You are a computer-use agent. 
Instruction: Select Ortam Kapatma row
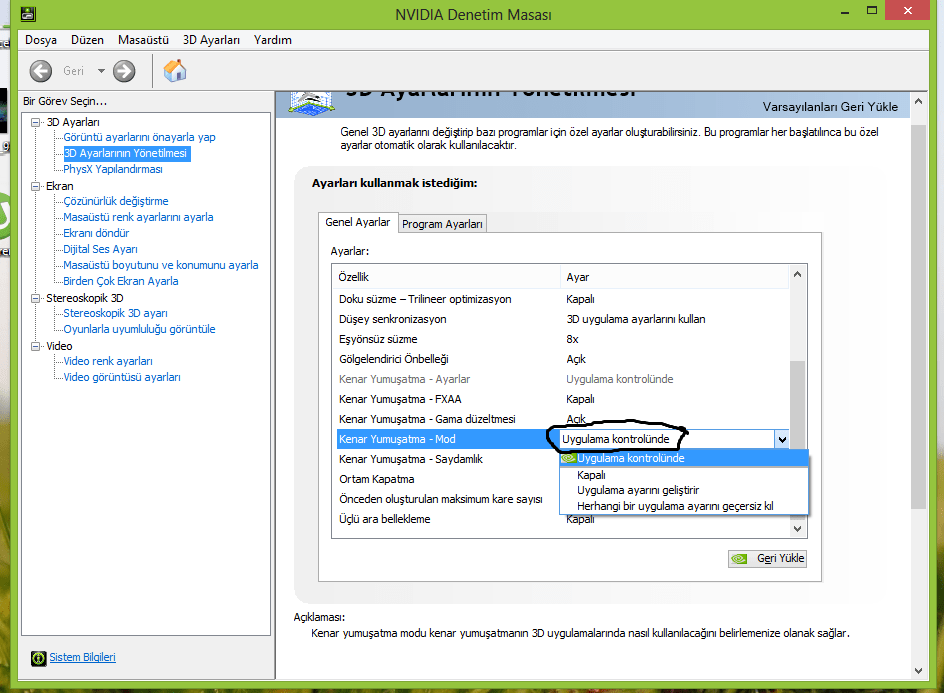[448, 479]
